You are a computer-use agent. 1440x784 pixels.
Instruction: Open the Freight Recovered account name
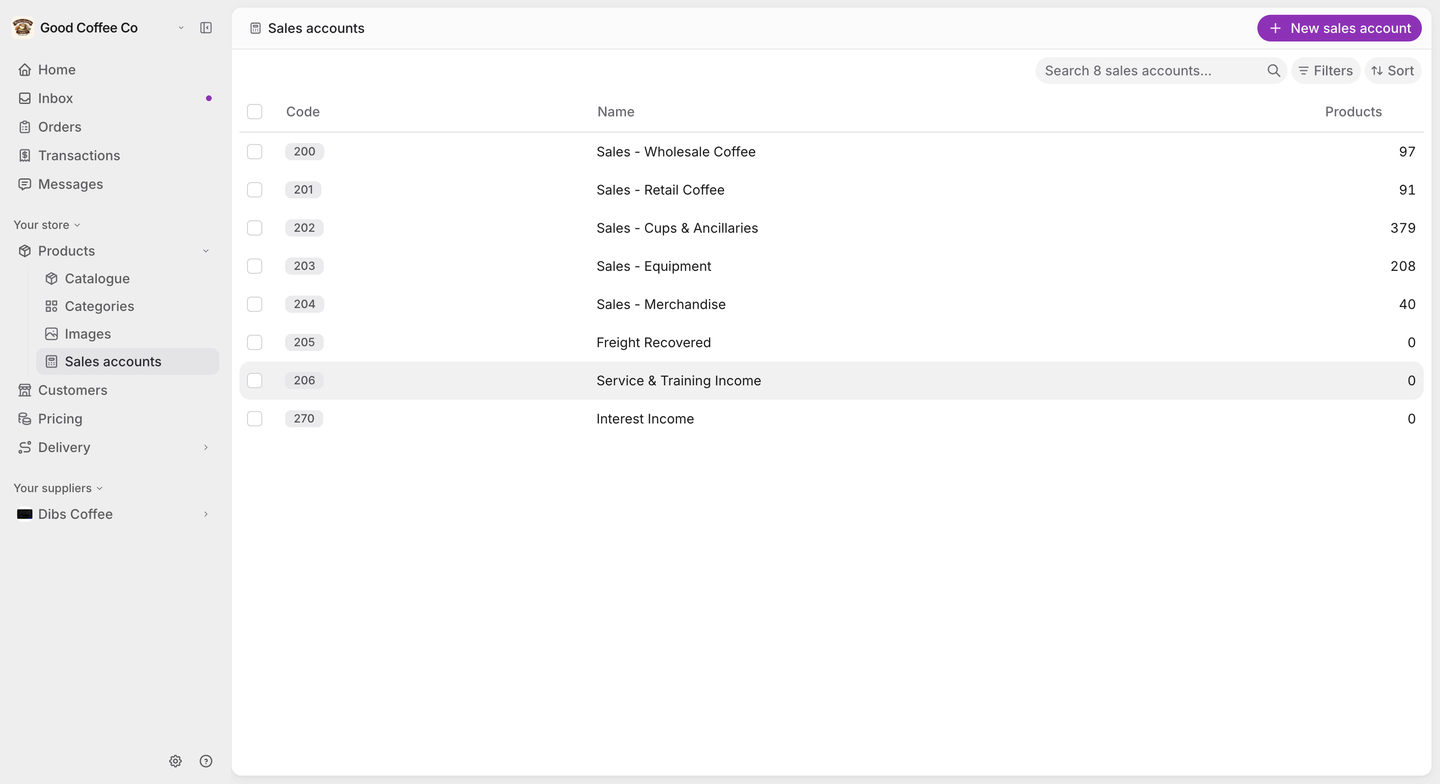click(x=654, y=342)
